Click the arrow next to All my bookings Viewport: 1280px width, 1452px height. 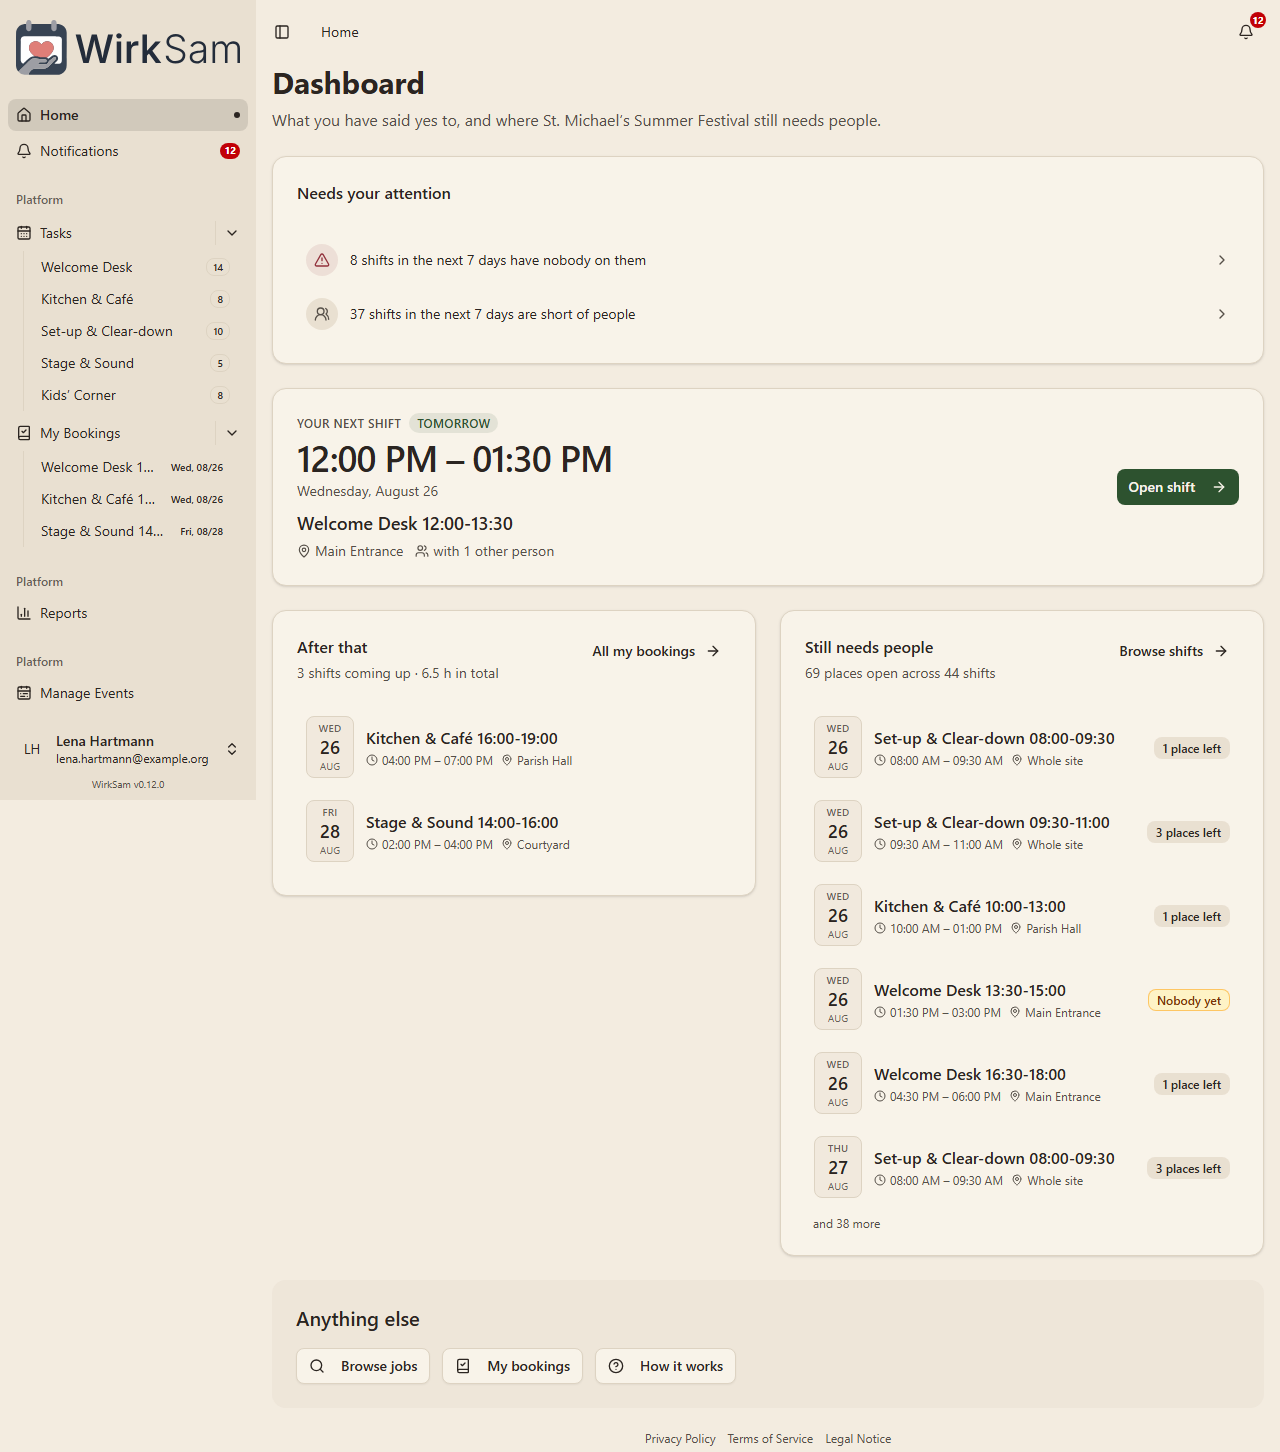pos(713,651)
